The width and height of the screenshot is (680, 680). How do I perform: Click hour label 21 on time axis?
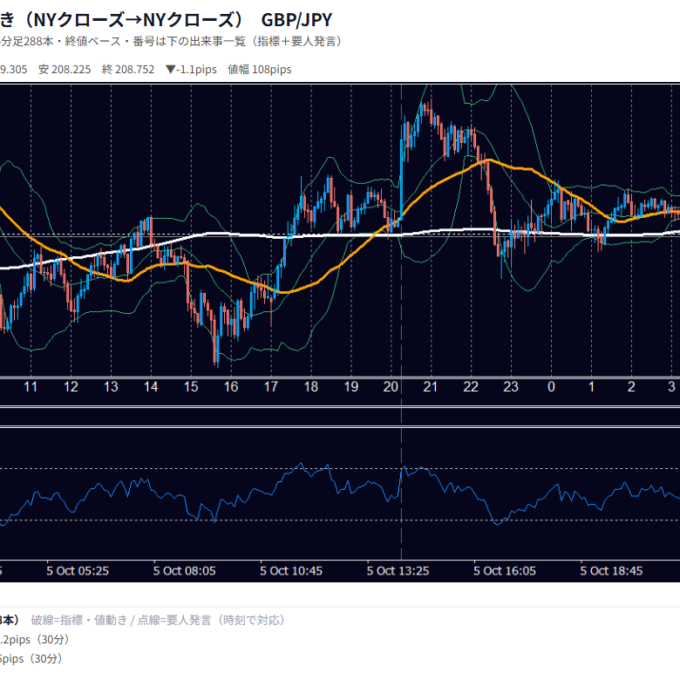[x=430, y=386]
